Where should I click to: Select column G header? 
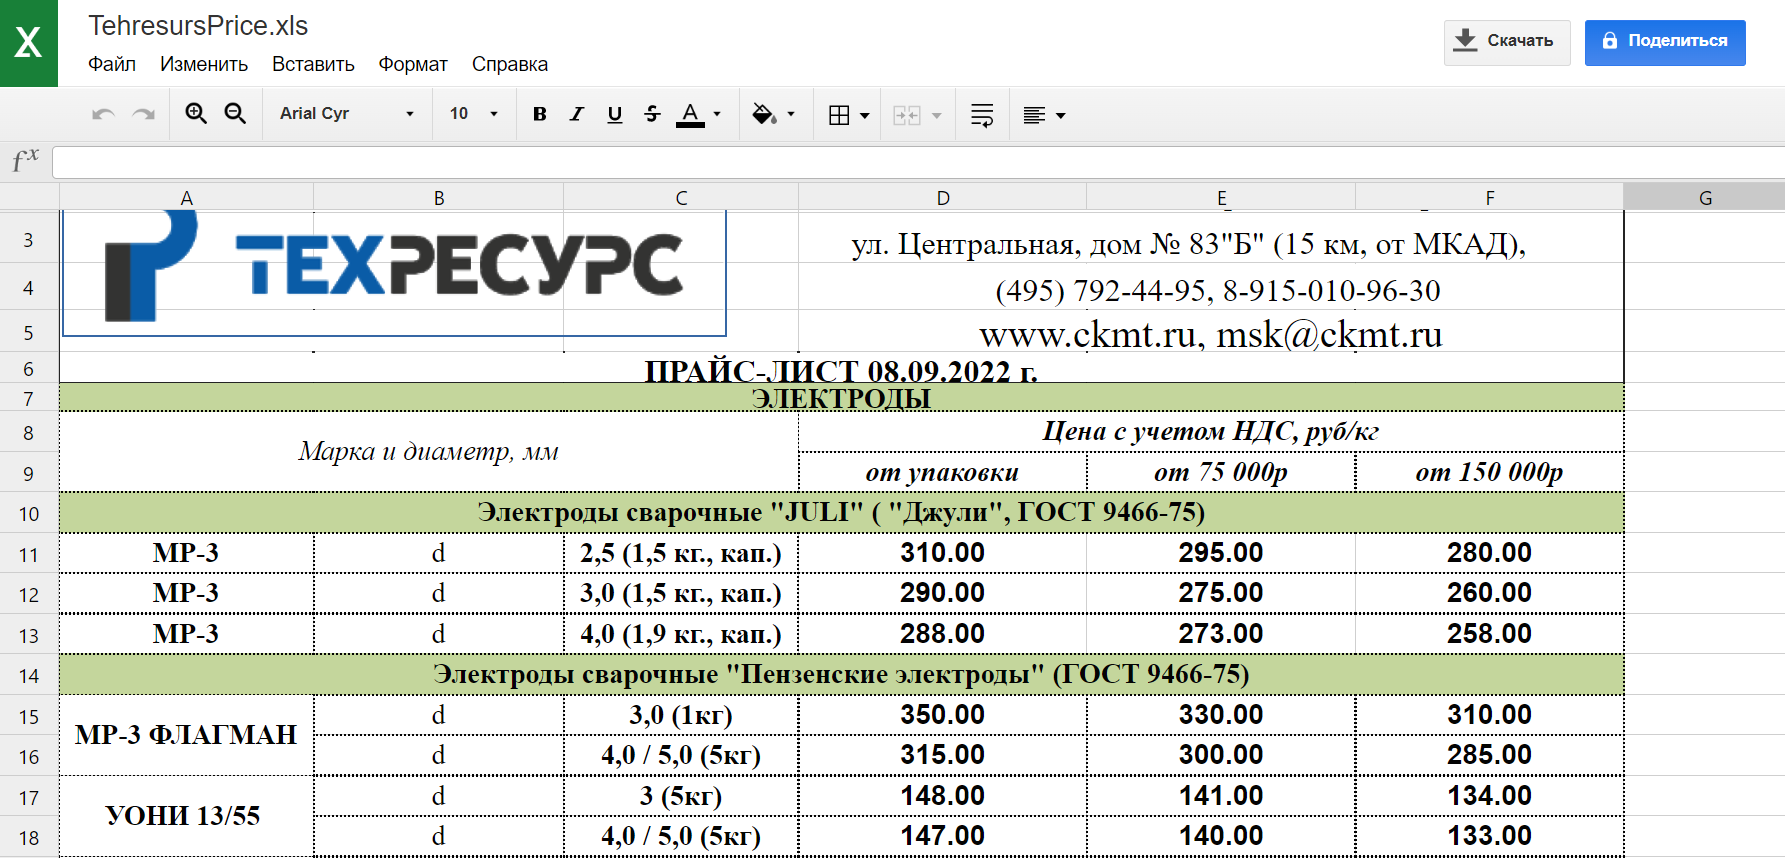coord(1705,197)
